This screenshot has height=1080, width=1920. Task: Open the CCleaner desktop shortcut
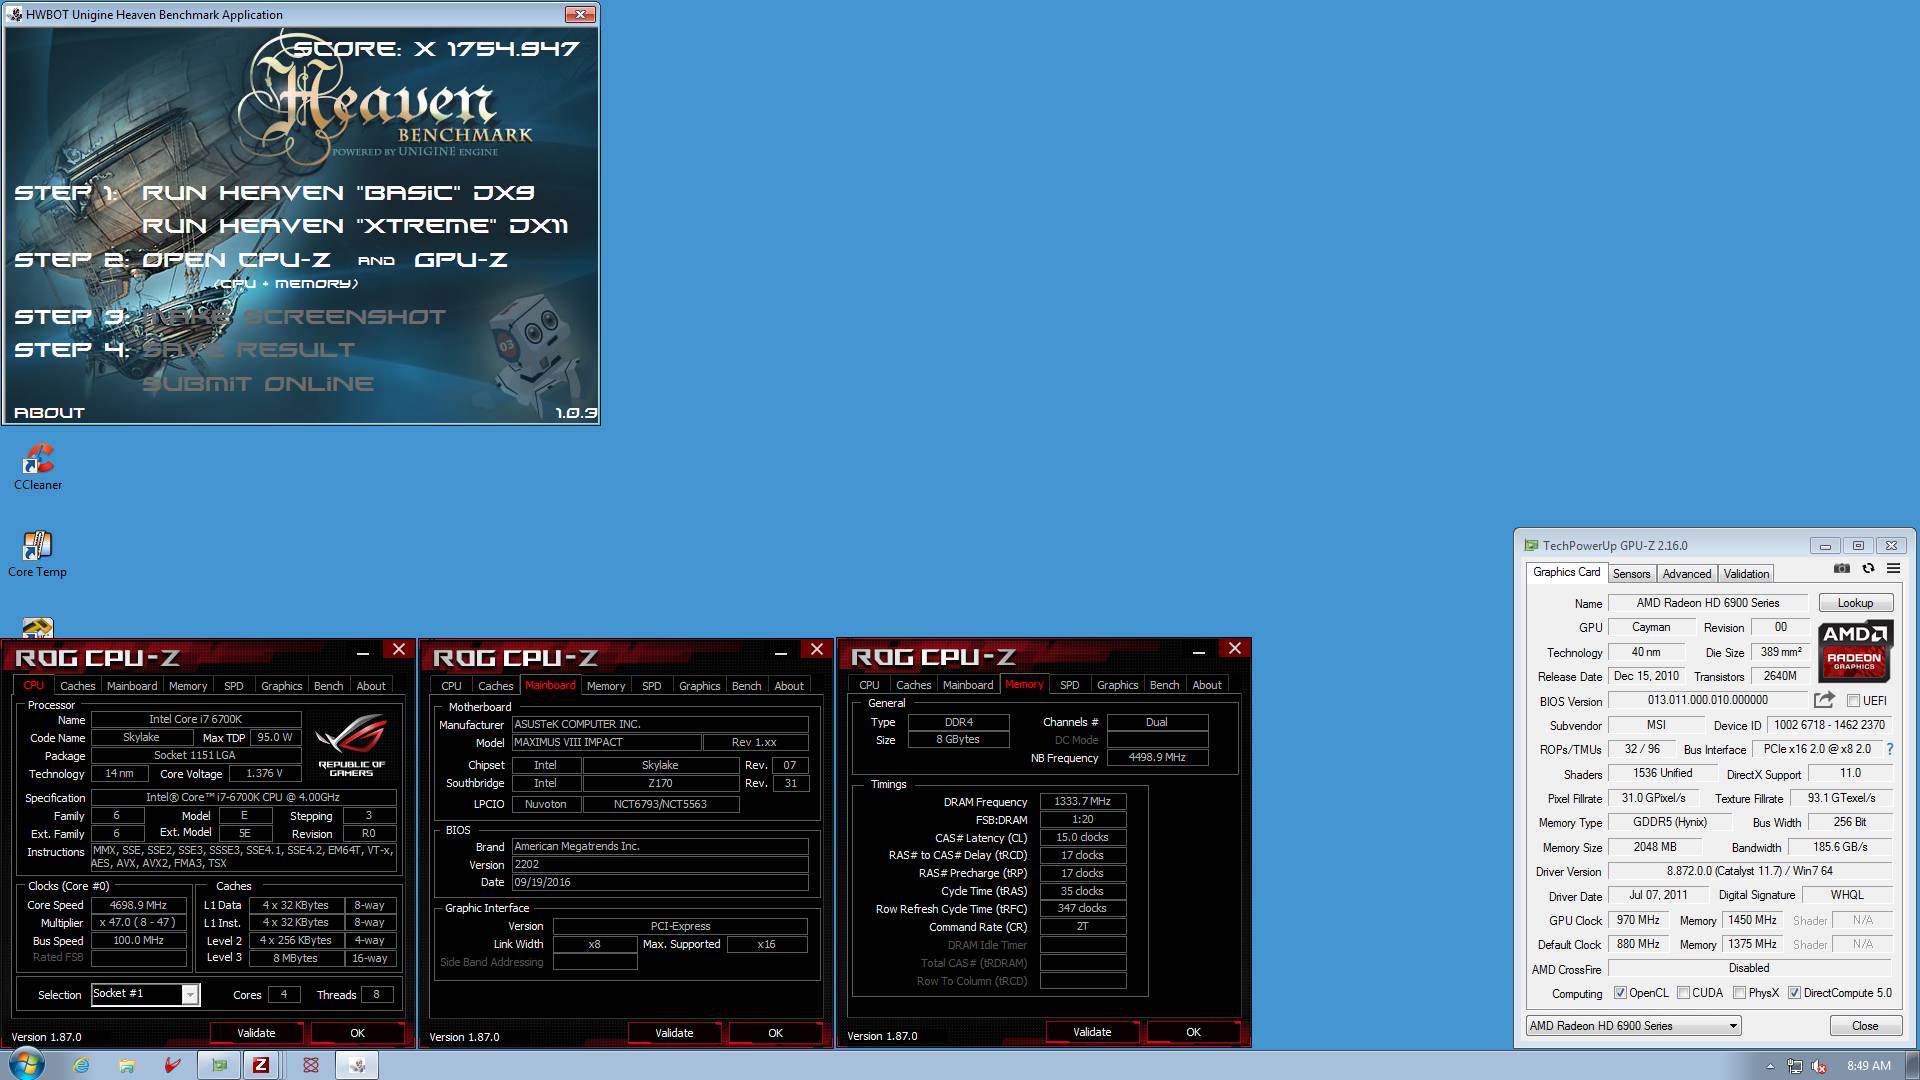(38, 467)
